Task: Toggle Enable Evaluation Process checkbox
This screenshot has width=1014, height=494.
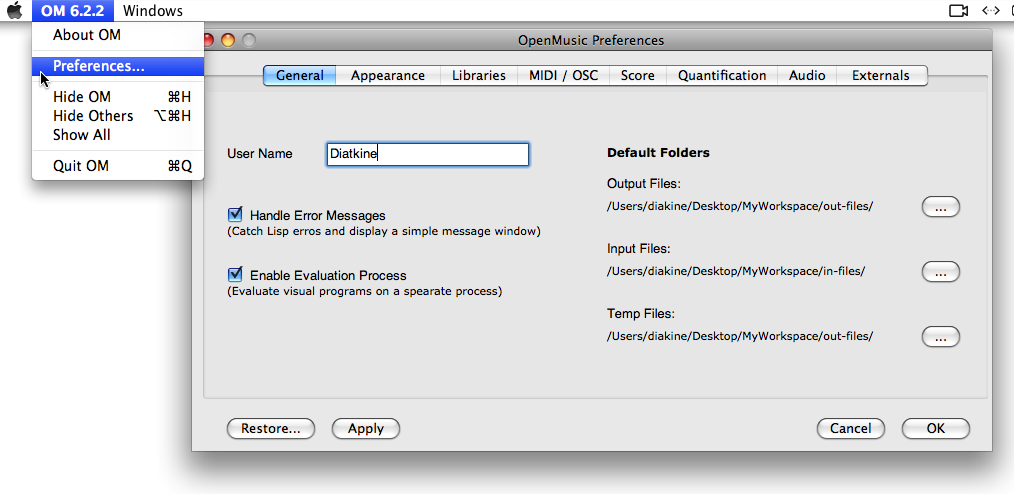Action: (x=235, y=274)
